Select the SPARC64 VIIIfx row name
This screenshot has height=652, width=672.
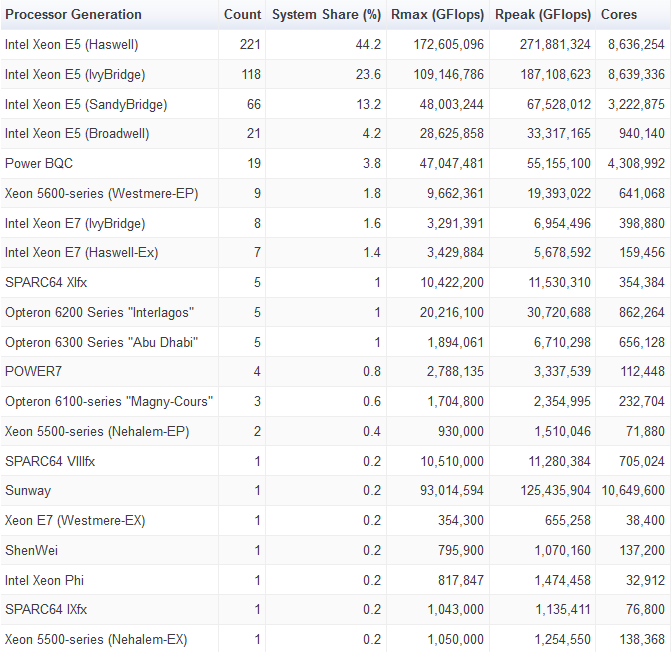tap(50, 461)
